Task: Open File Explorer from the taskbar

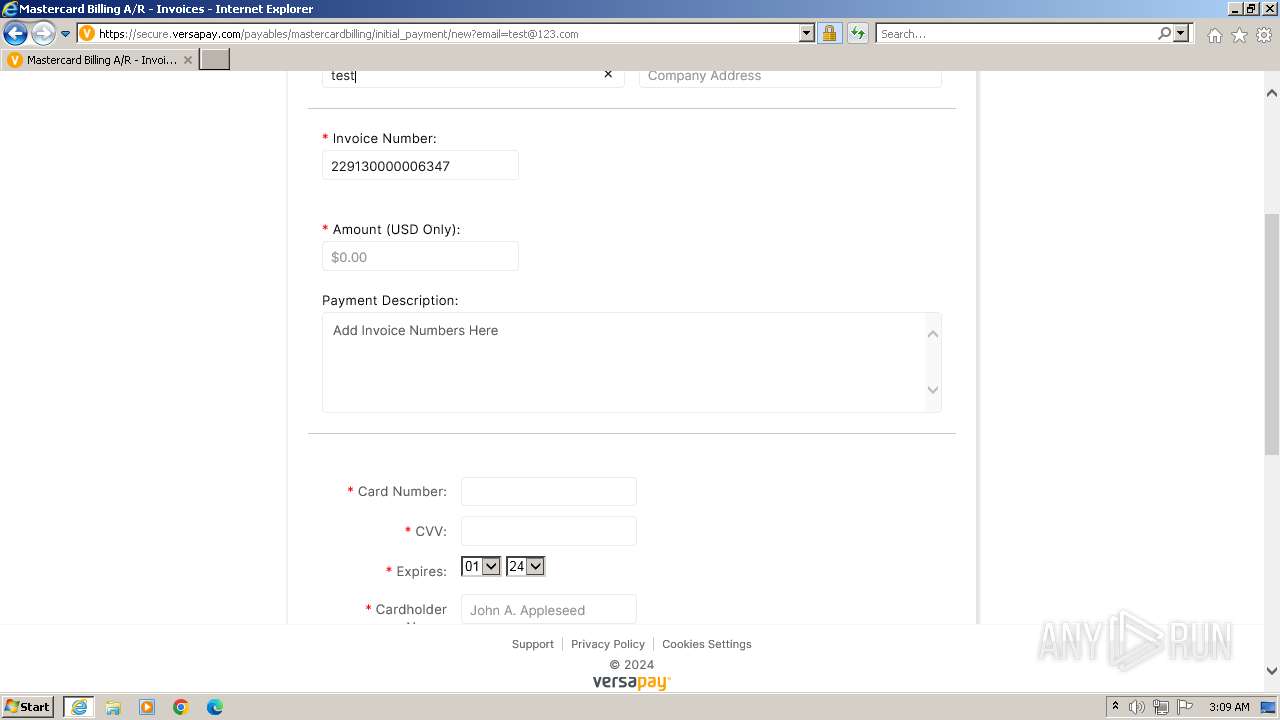Action: click(x=113, y=707)
